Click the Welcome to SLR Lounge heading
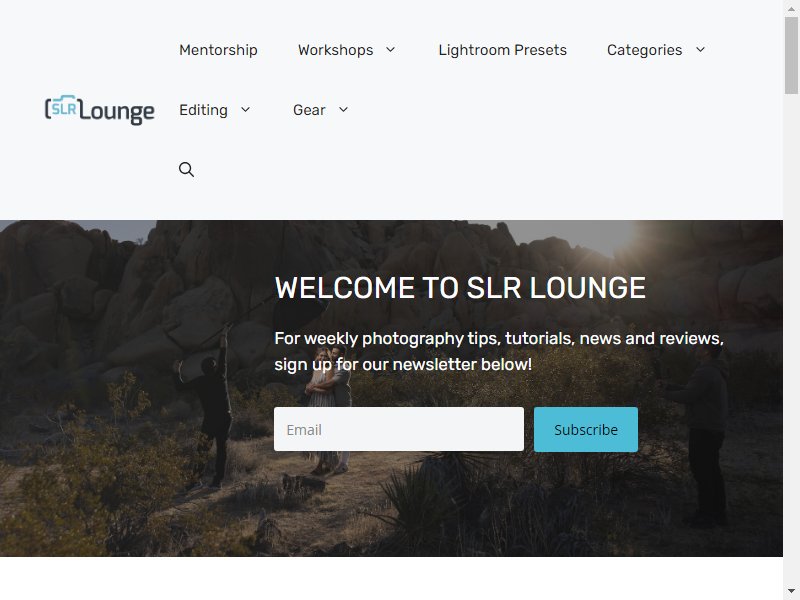 point(460,288)
